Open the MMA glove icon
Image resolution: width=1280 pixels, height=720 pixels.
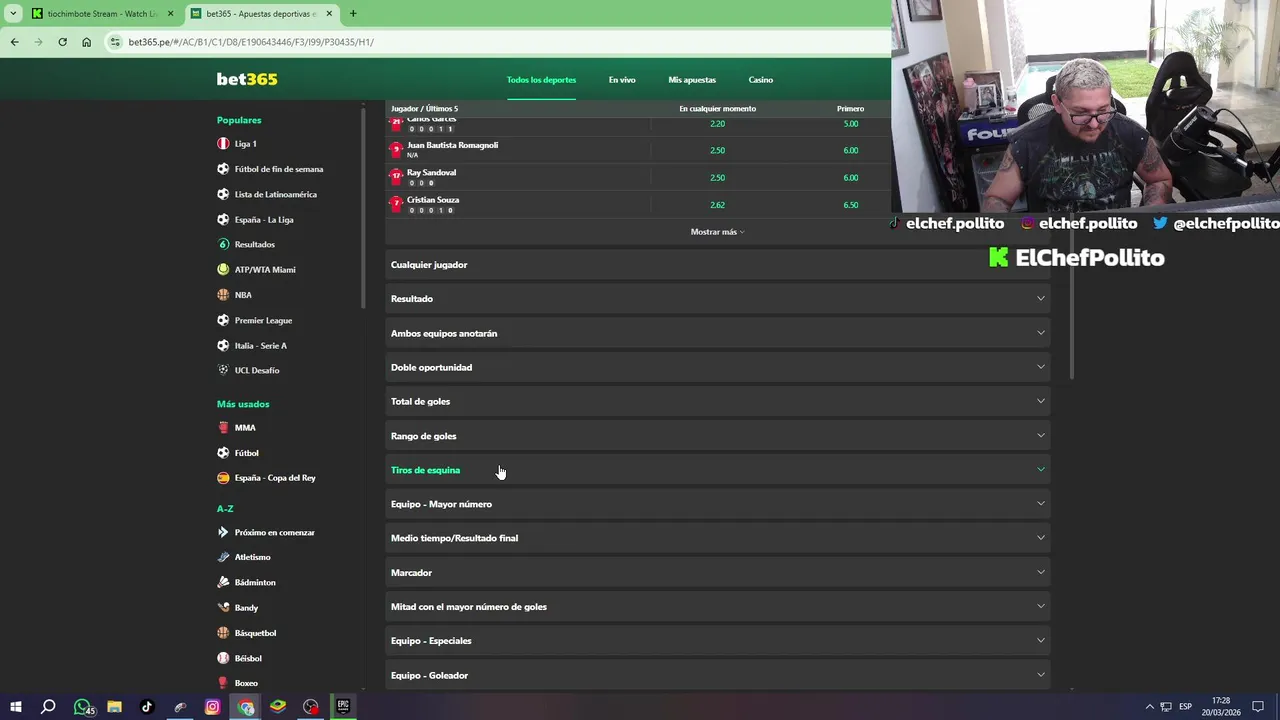click(223, 428)
